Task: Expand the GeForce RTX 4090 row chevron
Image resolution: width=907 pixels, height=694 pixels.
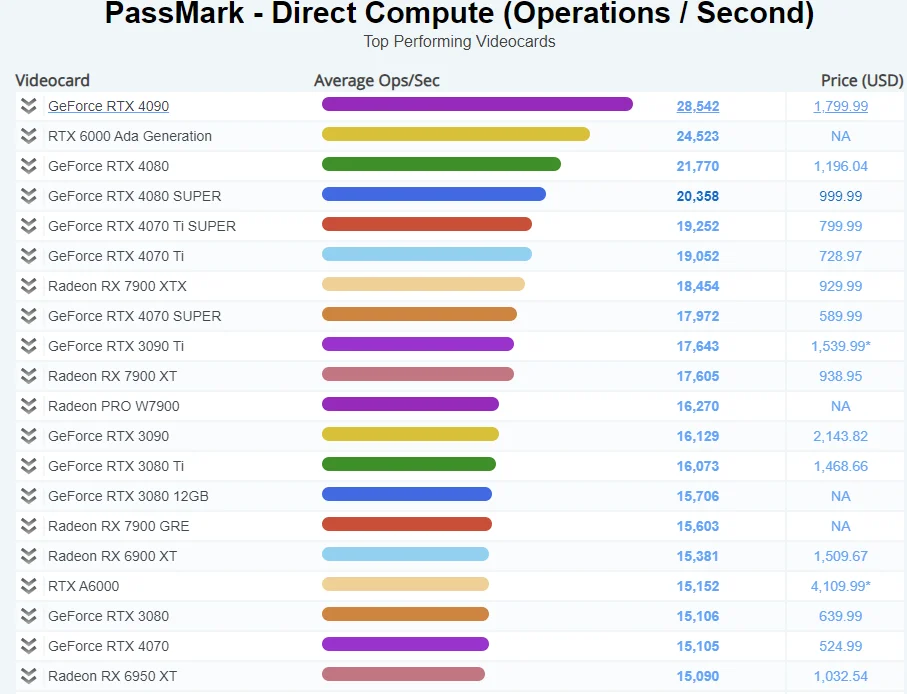Action: click(28, 106)
